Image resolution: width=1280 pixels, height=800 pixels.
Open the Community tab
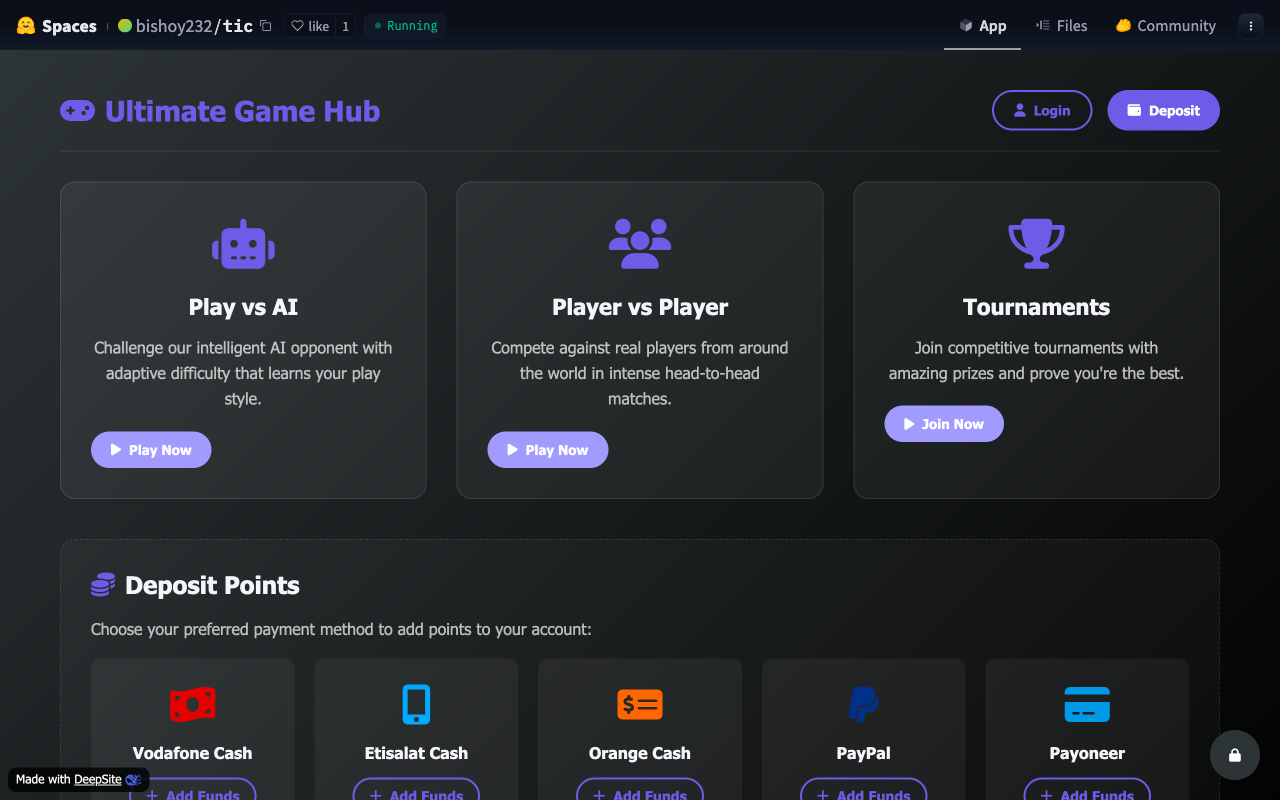[x=1165, y=26]
